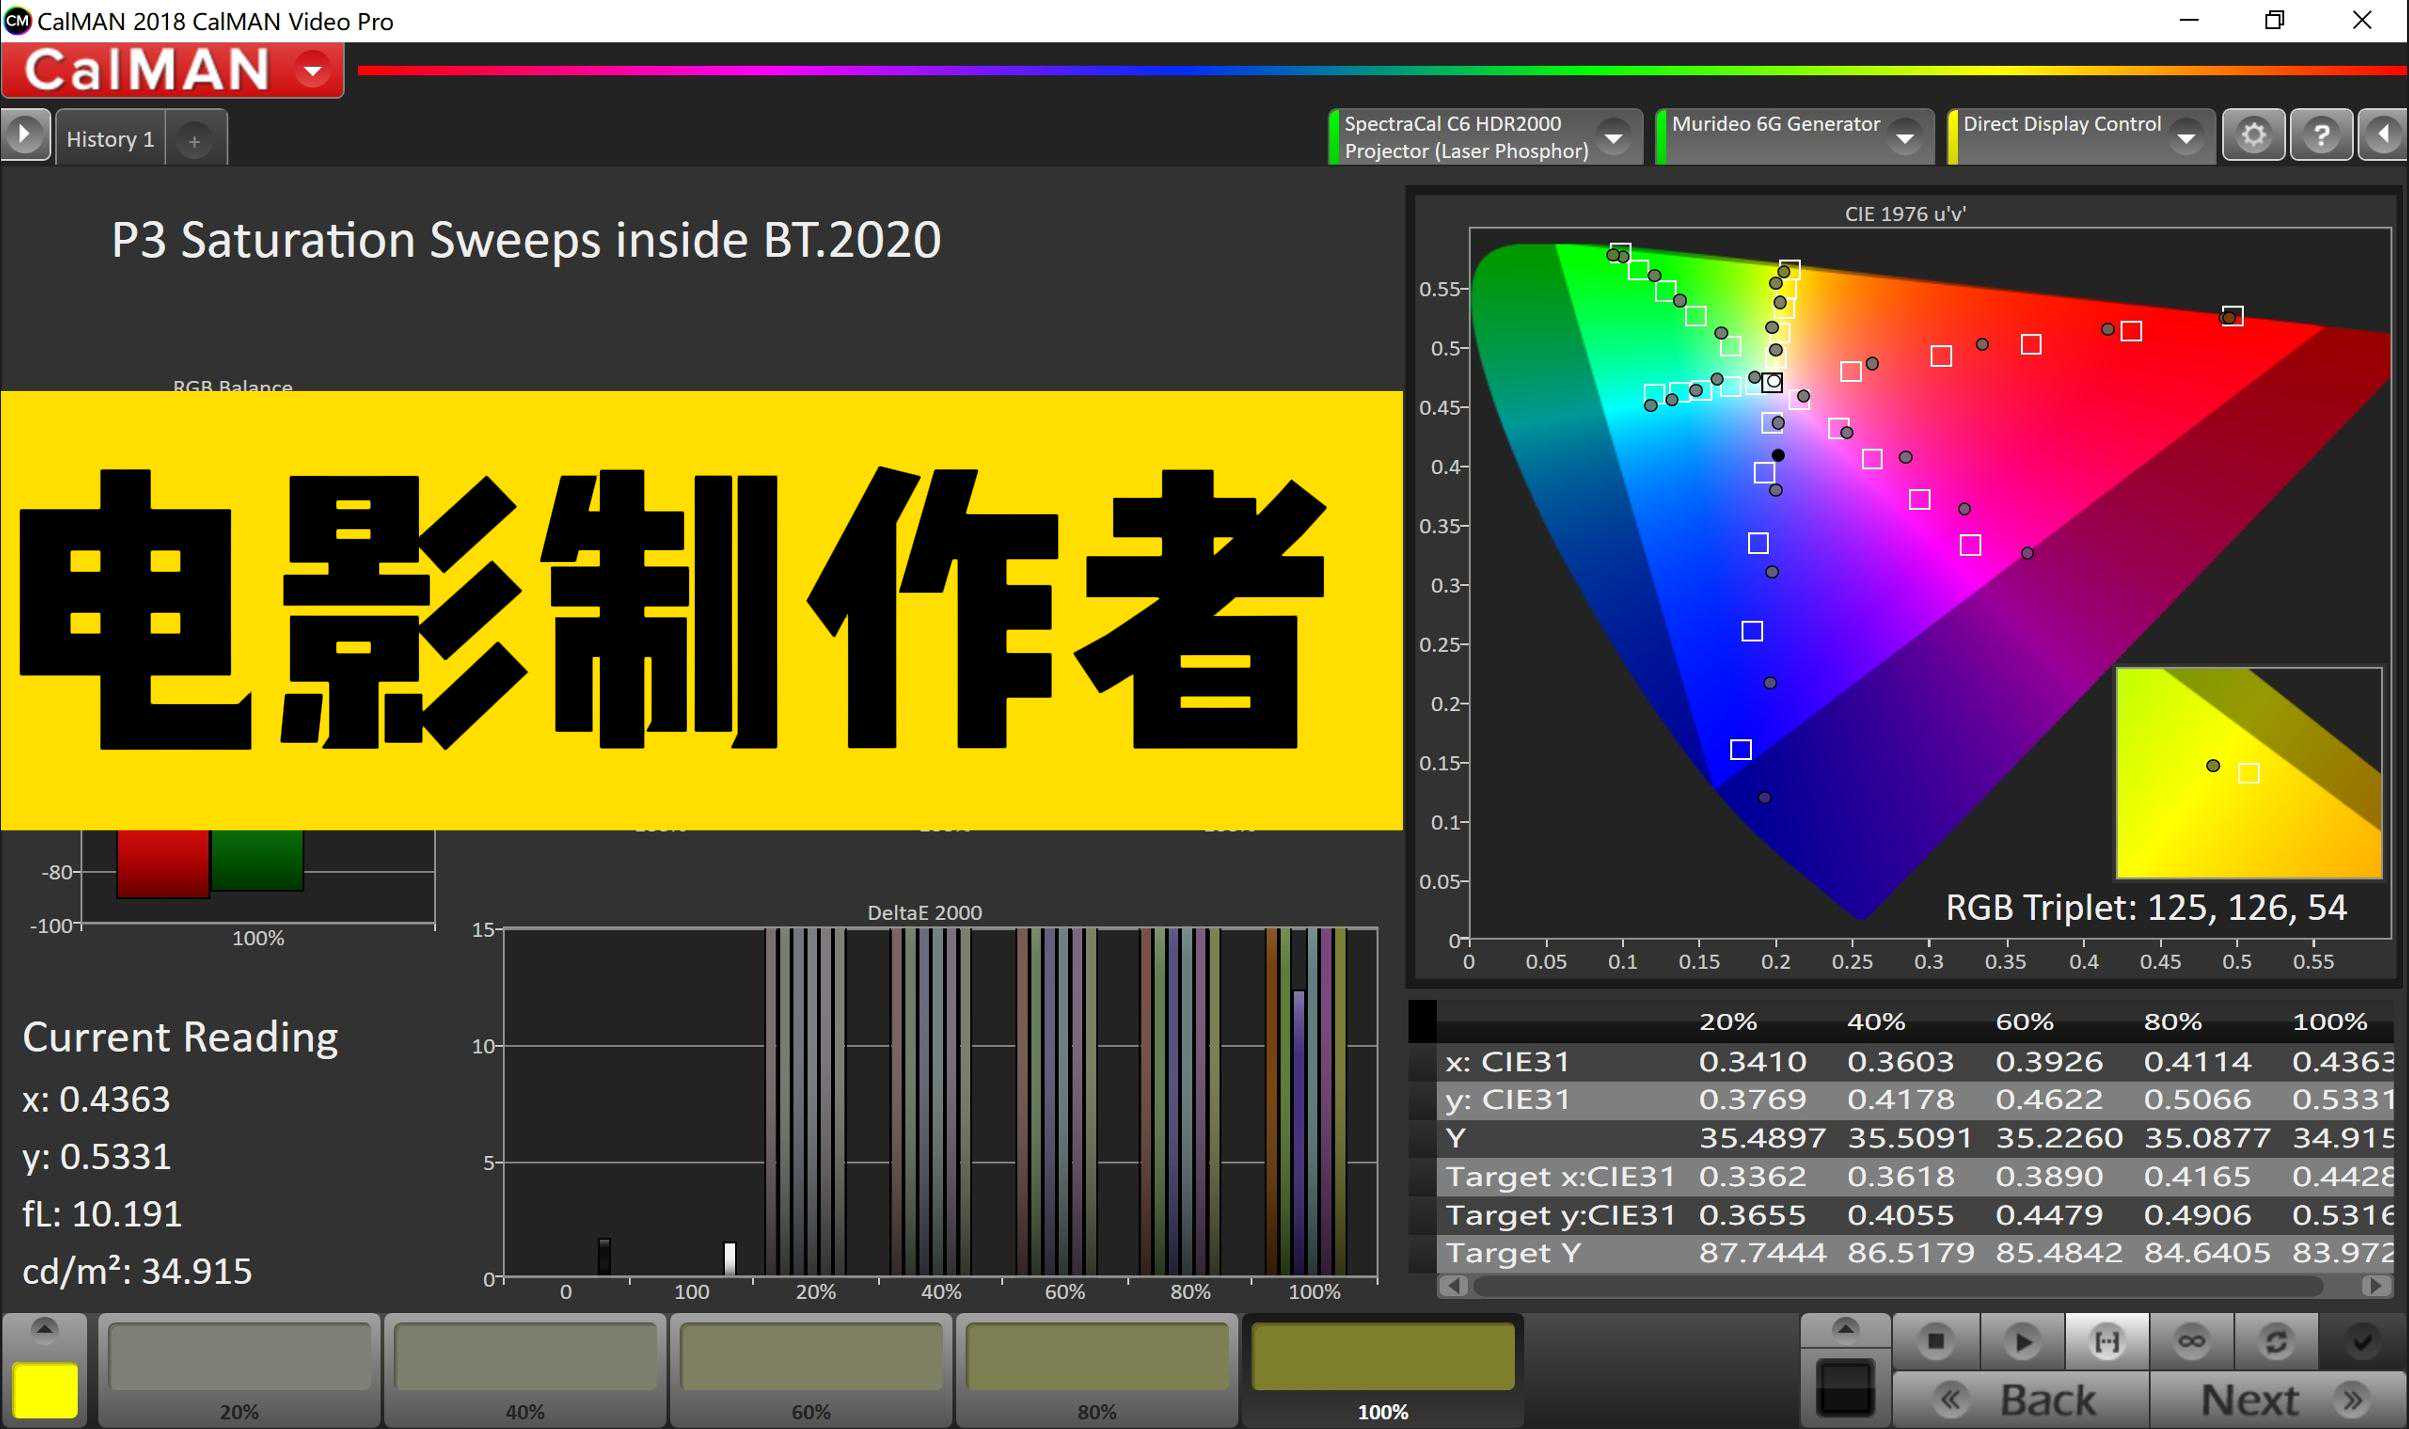Open the Murideo 6G Generator dropdown

(x=1905, y=137)
